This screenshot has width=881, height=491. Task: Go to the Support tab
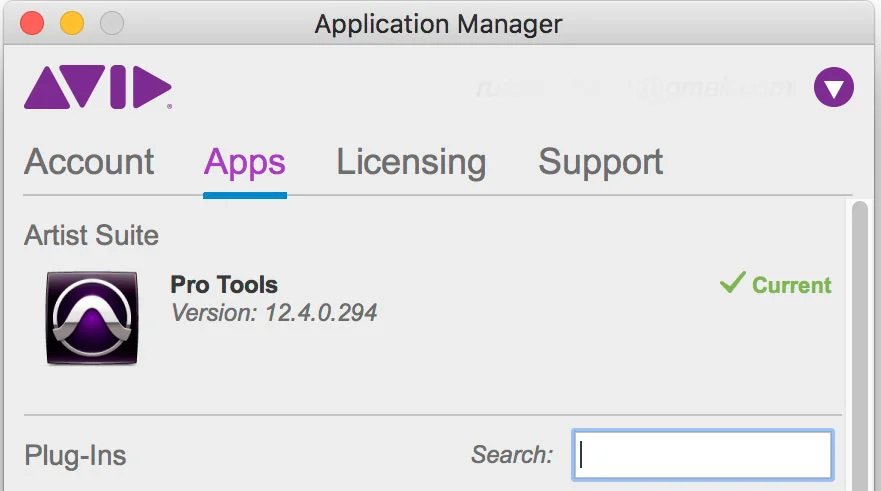pos(601,163)
